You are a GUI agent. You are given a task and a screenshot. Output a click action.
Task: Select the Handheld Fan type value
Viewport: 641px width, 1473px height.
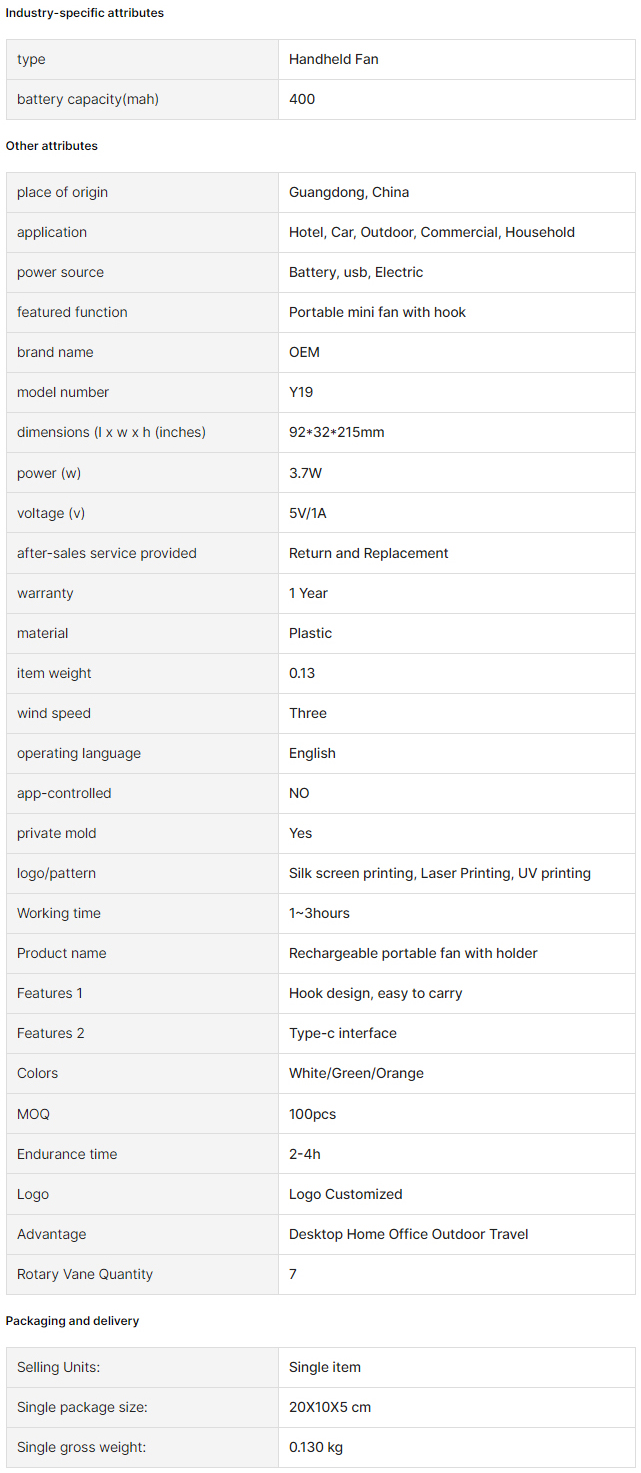[x=334, y=59]
